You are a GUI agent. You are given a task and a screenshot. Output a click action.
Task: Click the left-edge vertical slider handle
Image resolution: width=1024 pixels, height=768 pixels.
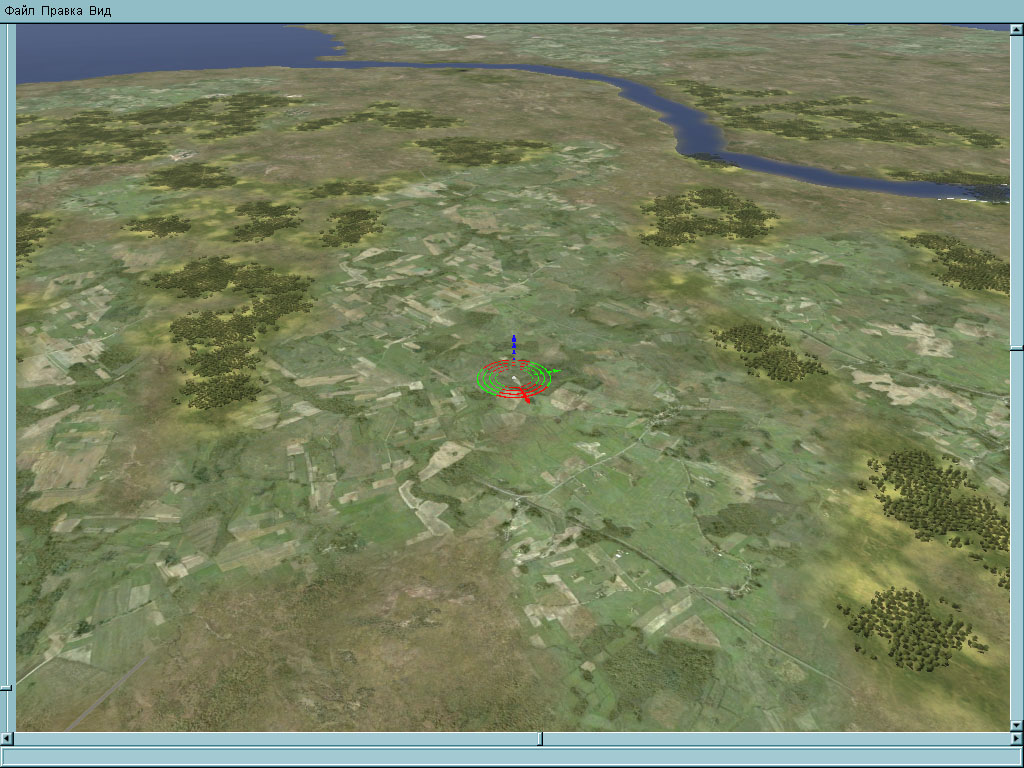coord(6,688)
